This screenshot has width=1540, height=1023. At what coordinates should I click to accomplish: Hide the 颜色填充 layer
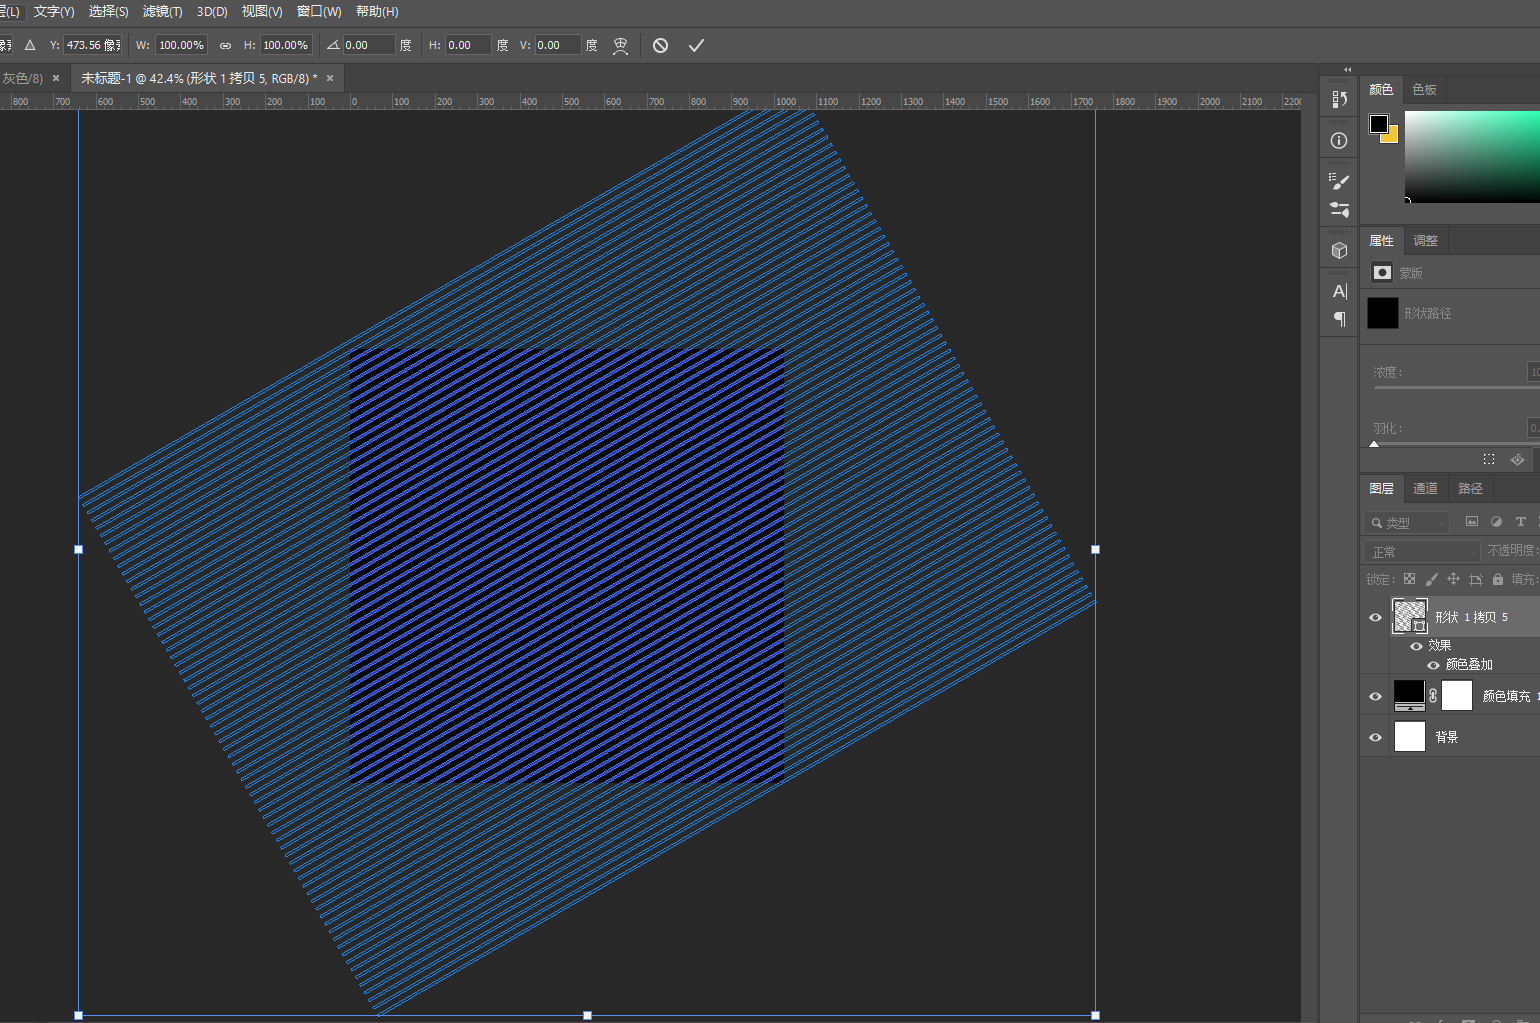click(x=1375, y=696)
